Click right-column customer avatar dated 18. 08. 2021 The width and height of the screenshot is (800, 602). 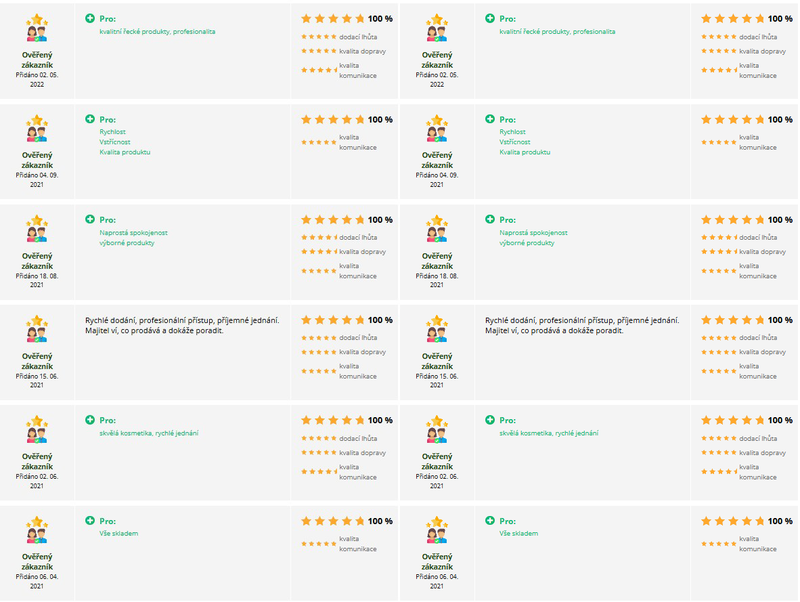437,229
